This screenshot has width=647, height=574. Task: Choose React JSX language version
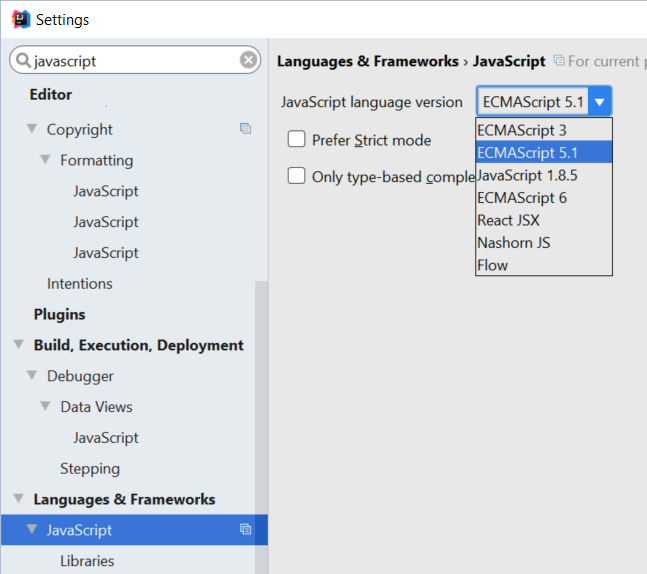click(508, 220)
